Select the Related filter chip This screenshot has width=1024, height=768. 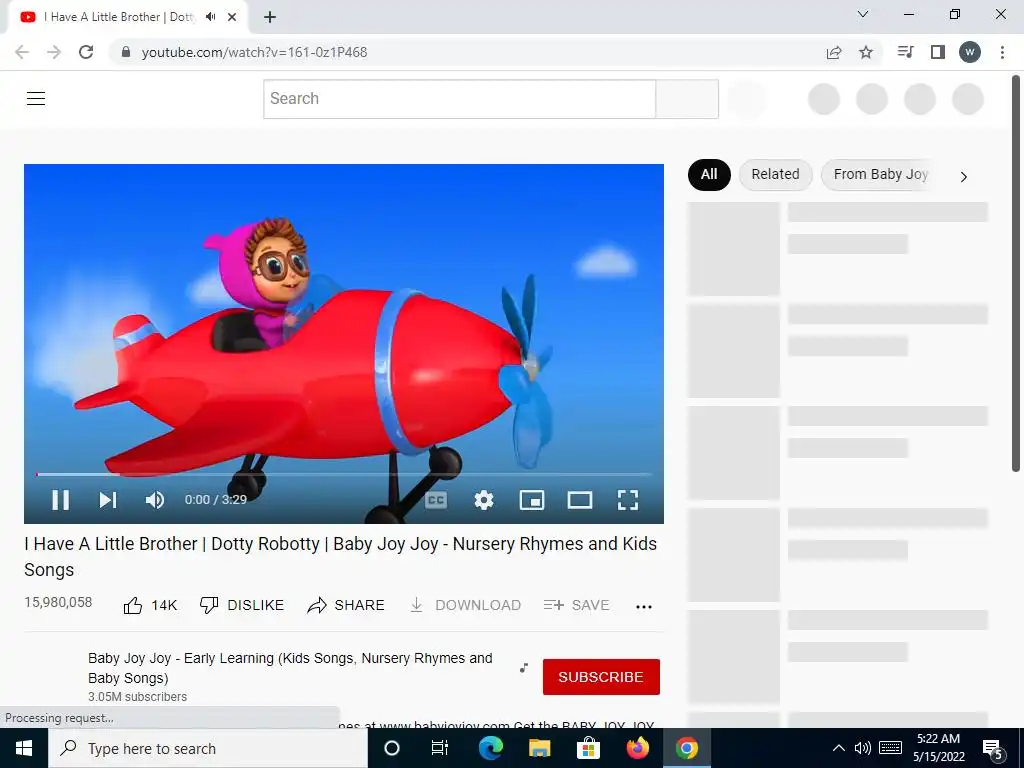click(x=775, y=174)
